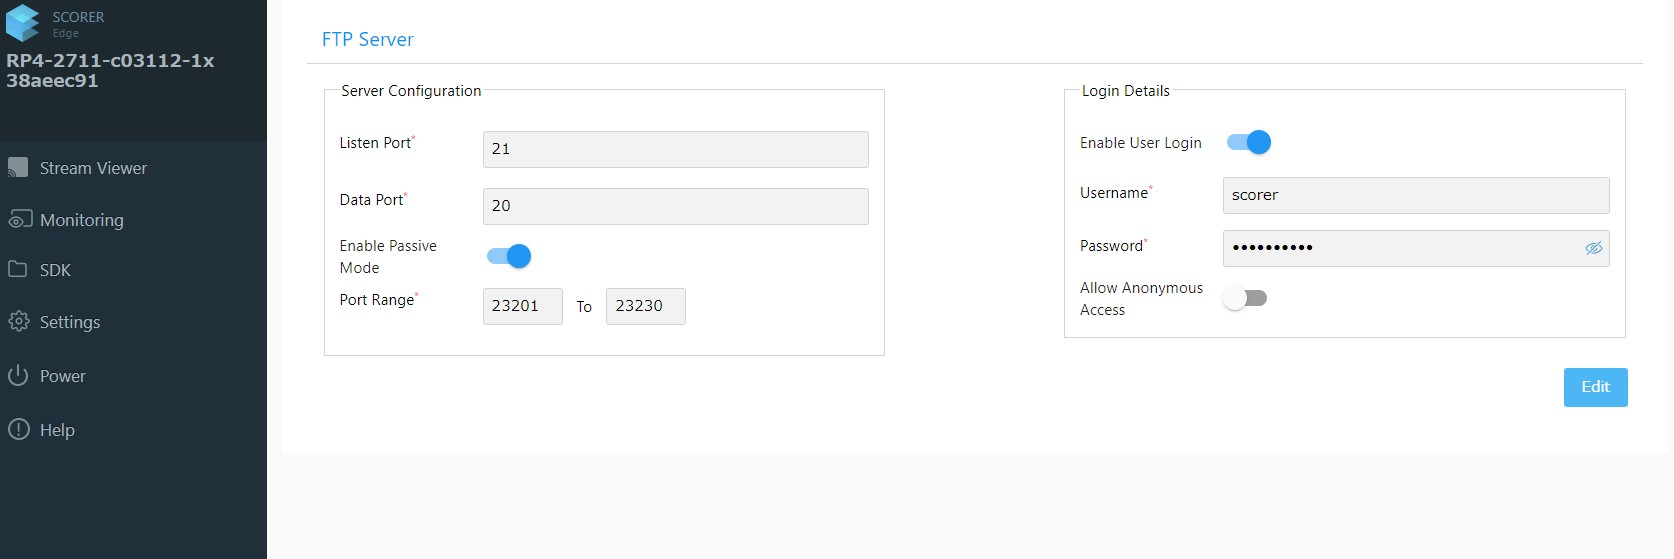Image resolution: width=1674 pixels, height=559 pixels.
Task: Turn off Enable User Login toggle
Action: coord(1249,142)
